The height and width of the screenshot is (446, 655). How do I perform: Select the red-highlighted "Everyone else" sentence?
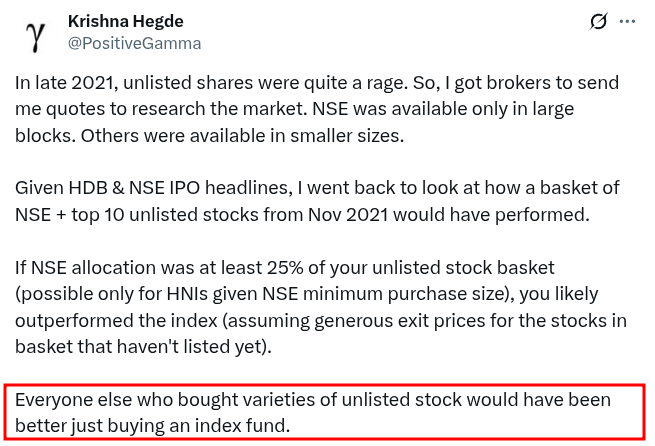pyautogui.click(x=312, y=413)
